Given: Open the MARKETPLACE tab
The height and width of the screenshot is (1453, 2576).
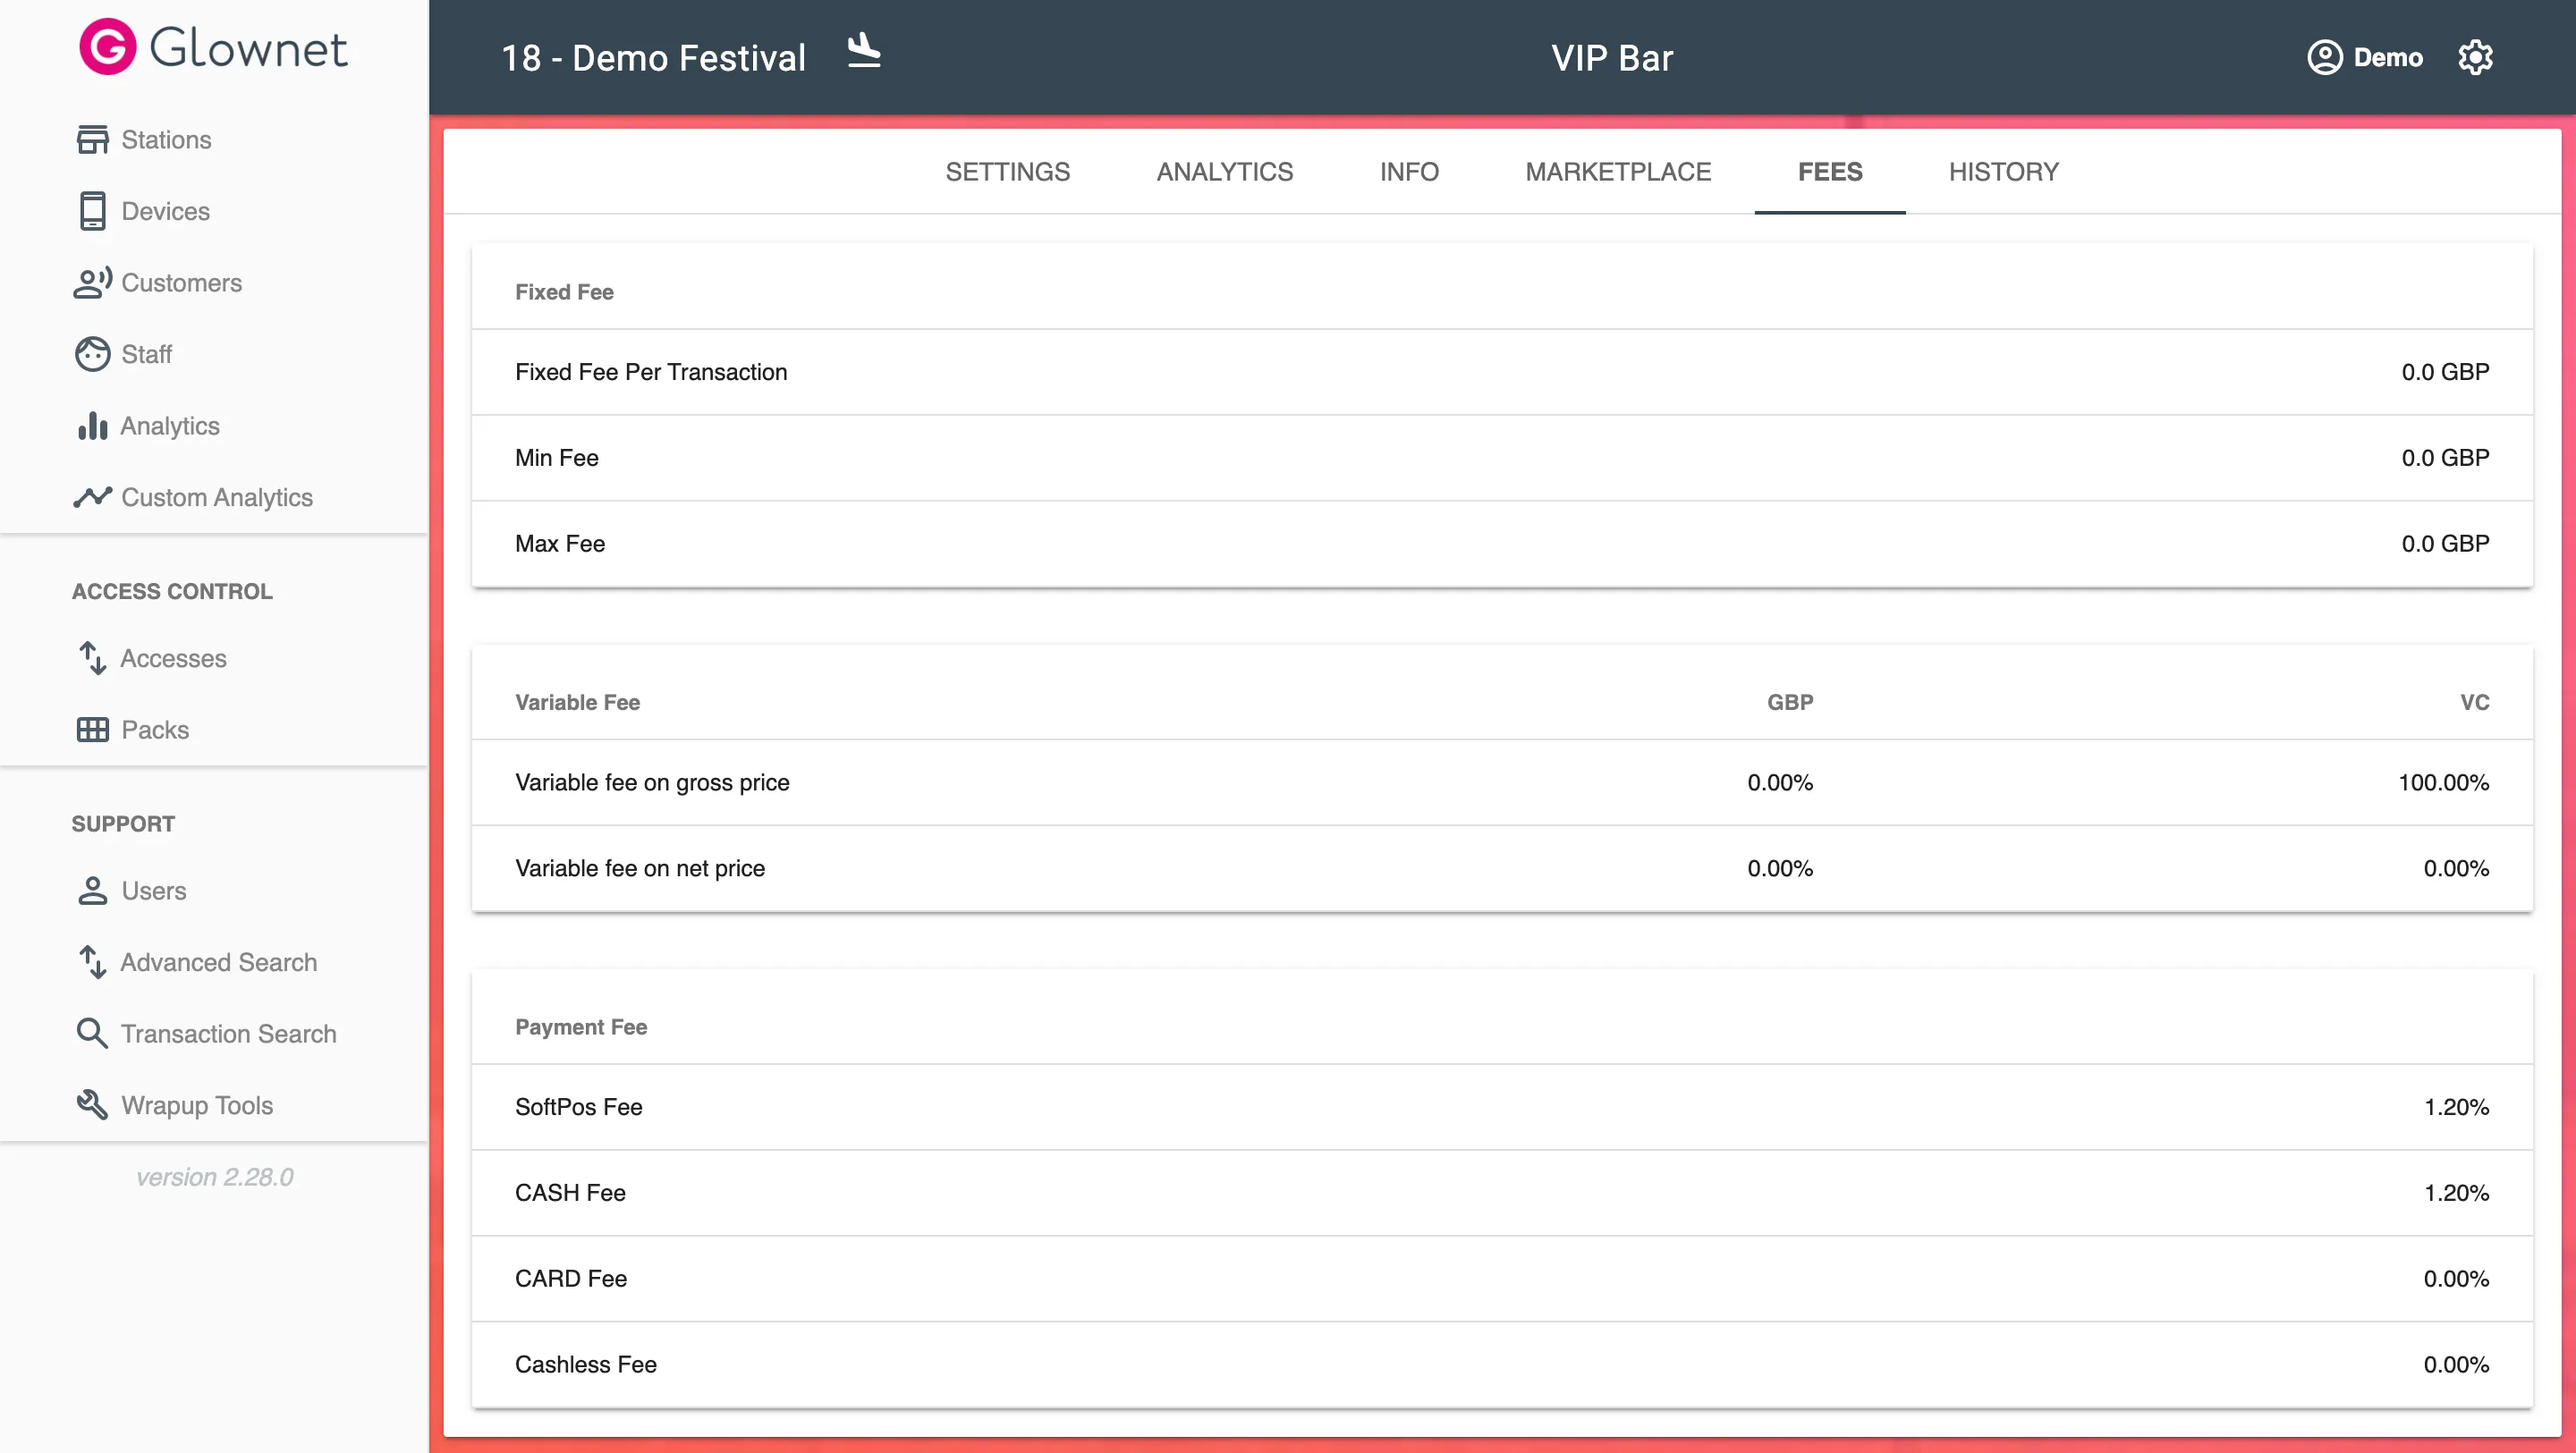Looking at the screenshot, I should (x=1617, y=171).
